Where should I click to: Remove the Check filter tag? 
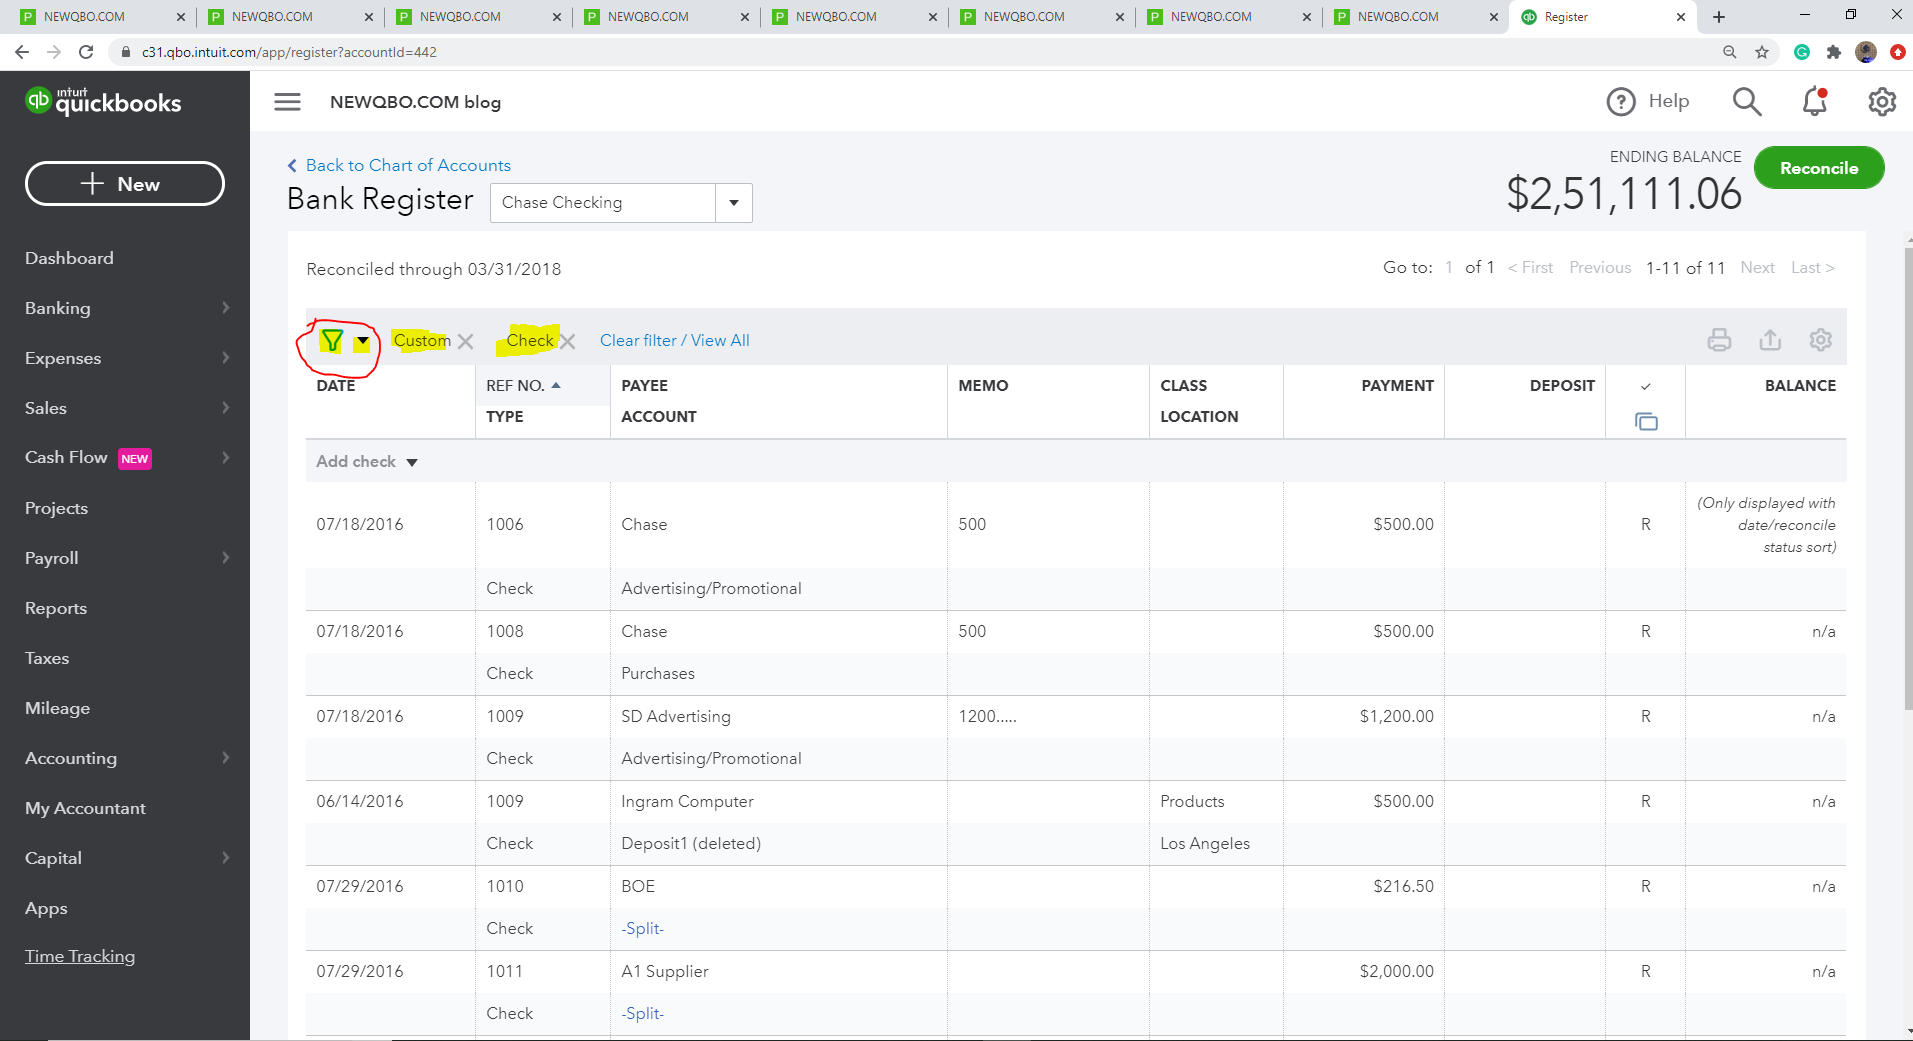click(568, 342)
